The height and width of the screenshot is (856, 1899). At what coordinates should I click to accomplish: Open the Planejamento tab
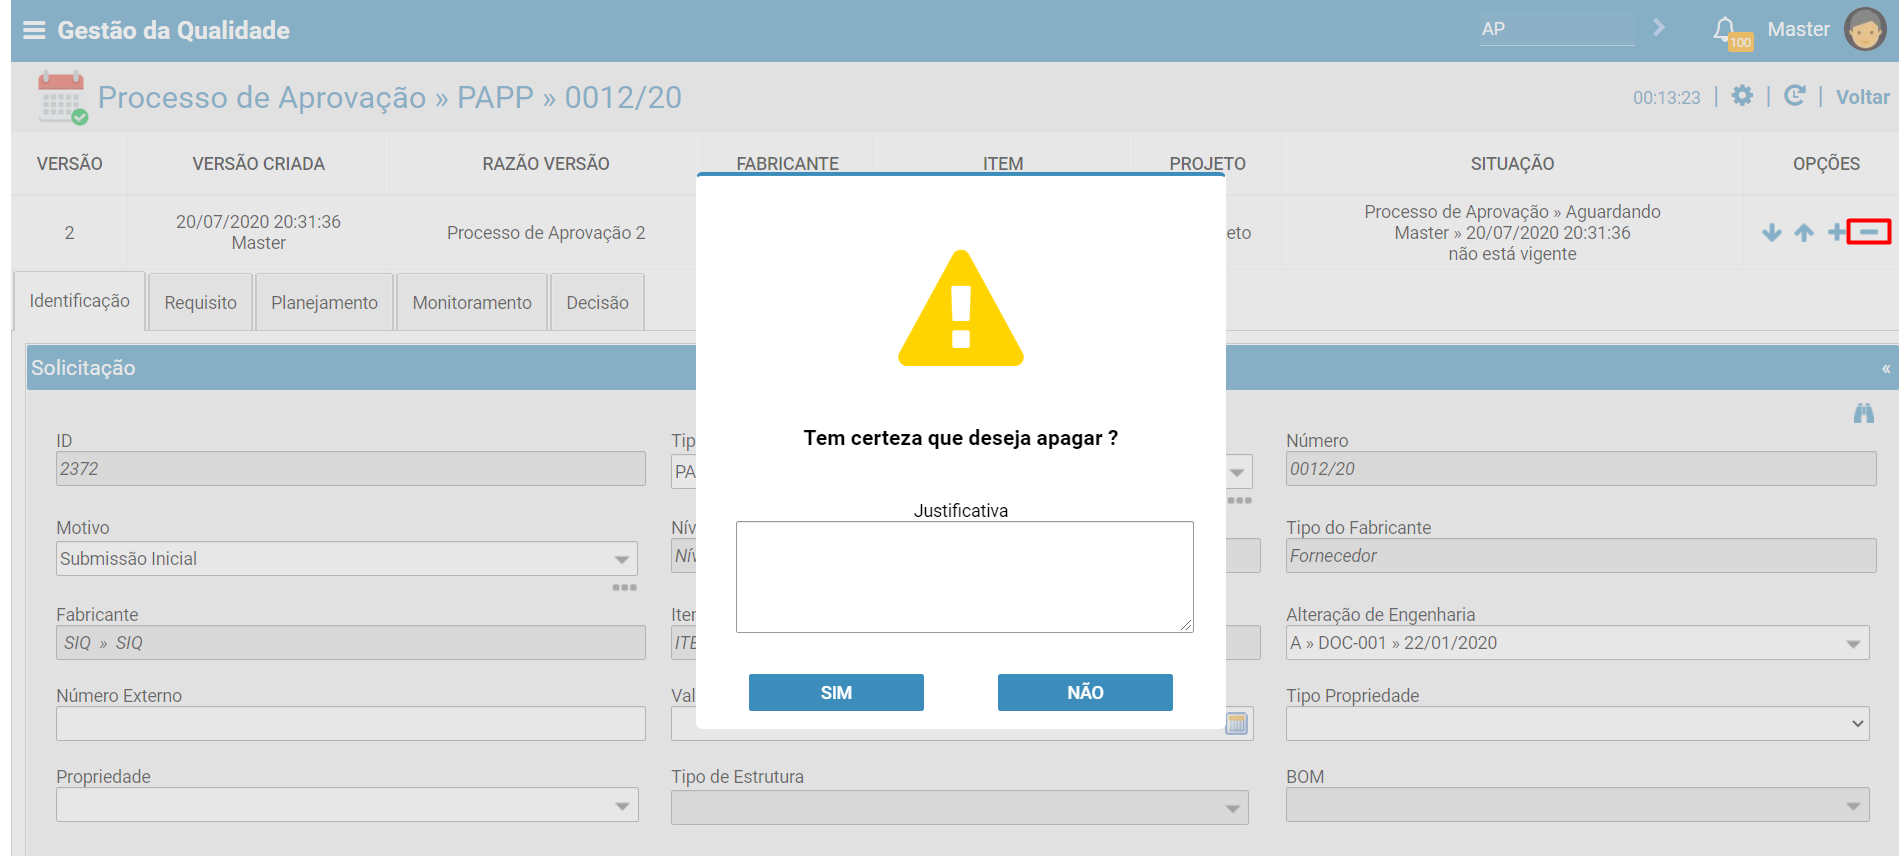coord(324,302)
